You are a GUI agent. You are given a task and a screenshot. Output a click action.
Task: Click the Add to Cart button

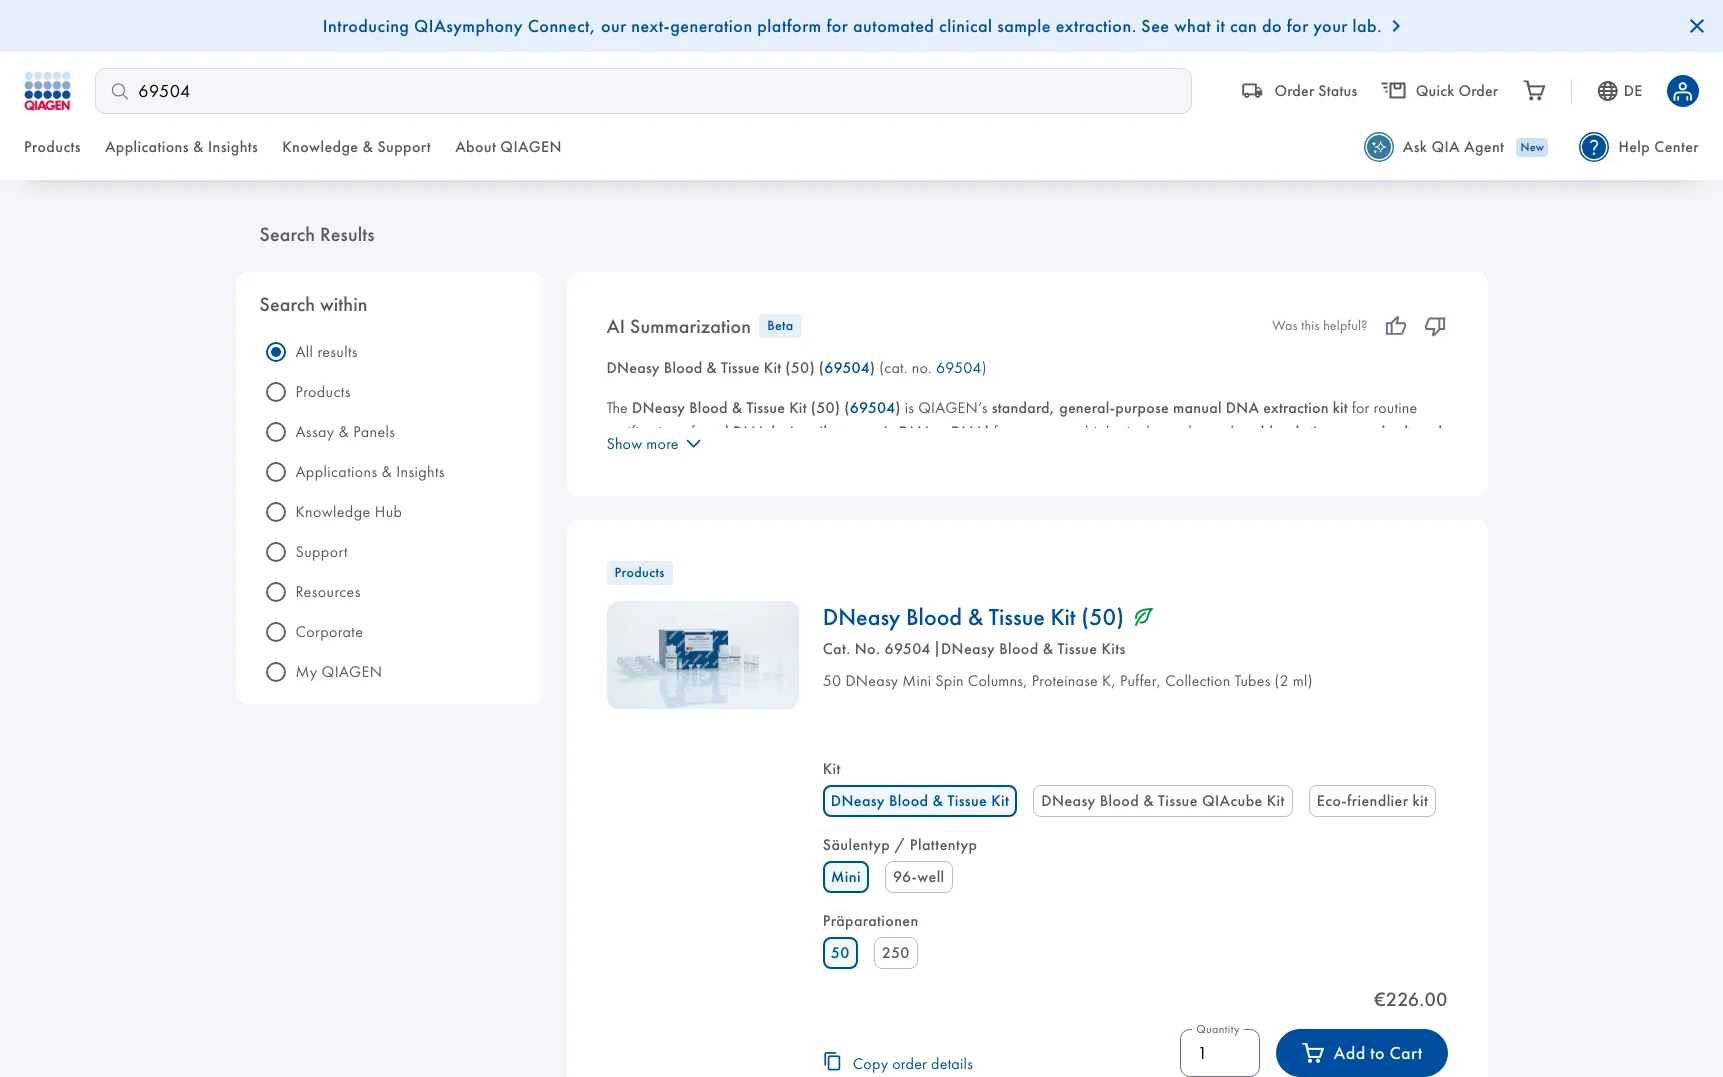(x=1361, y=1053)
